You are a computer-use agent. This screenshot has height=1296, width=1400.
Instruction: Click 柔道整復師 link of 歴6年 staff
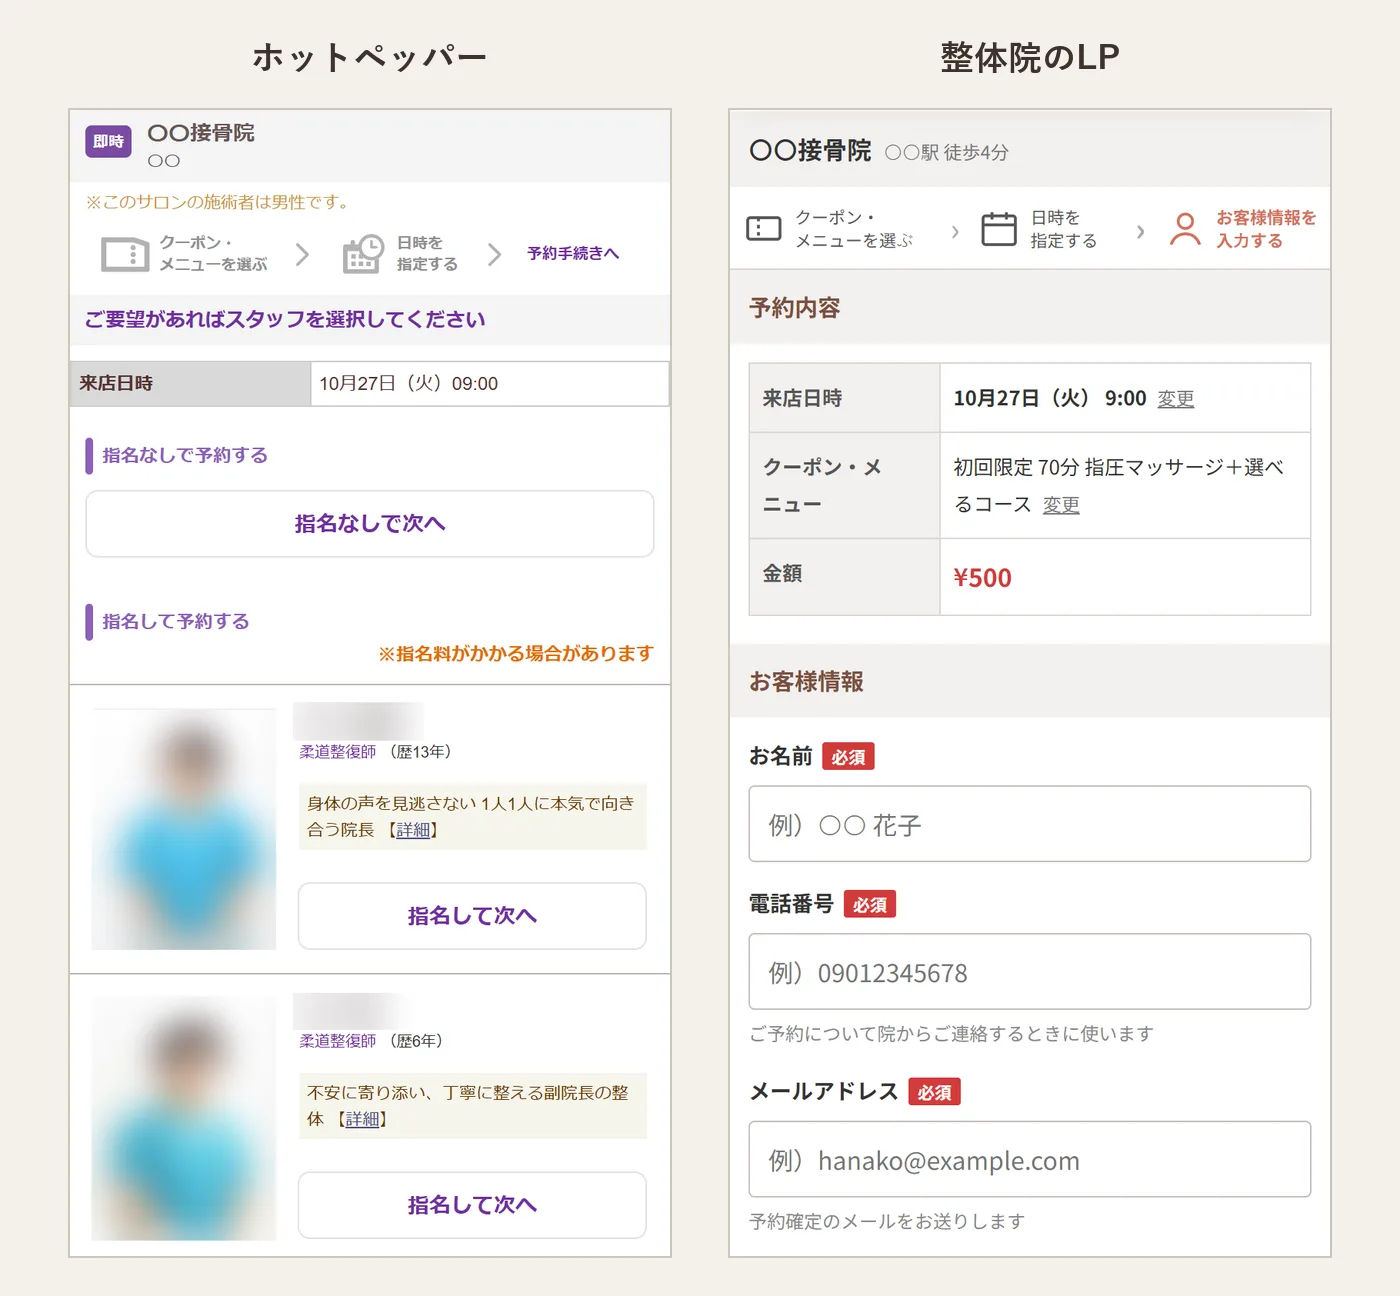point(338,1041)
